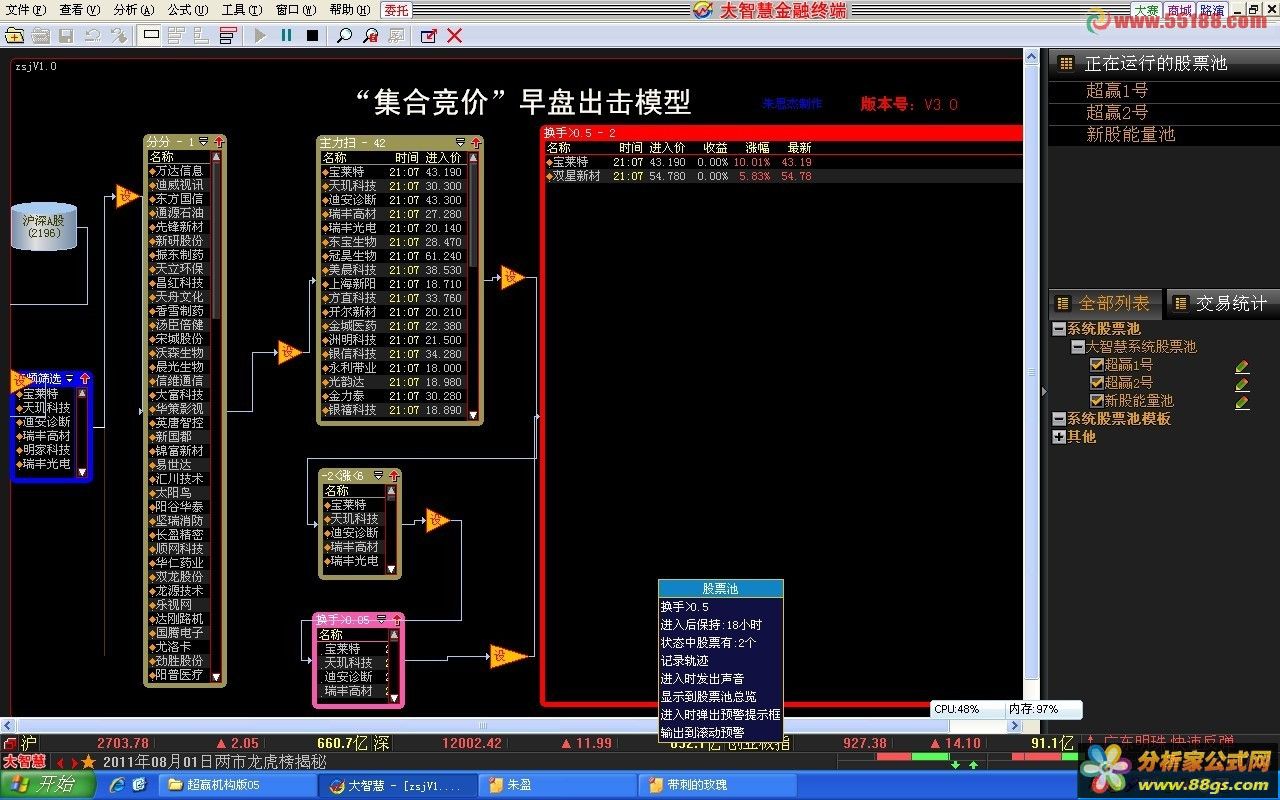Click the orange triangle node right of pink 换手 box
1280x800 pixels.
coord(508,657)
